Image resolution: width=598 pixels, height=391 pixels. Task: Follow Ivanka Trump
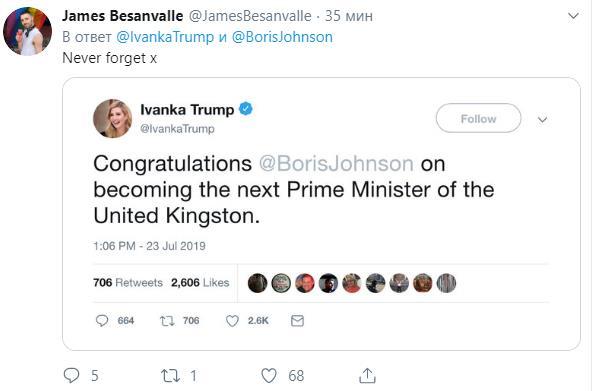click(479, 119)
